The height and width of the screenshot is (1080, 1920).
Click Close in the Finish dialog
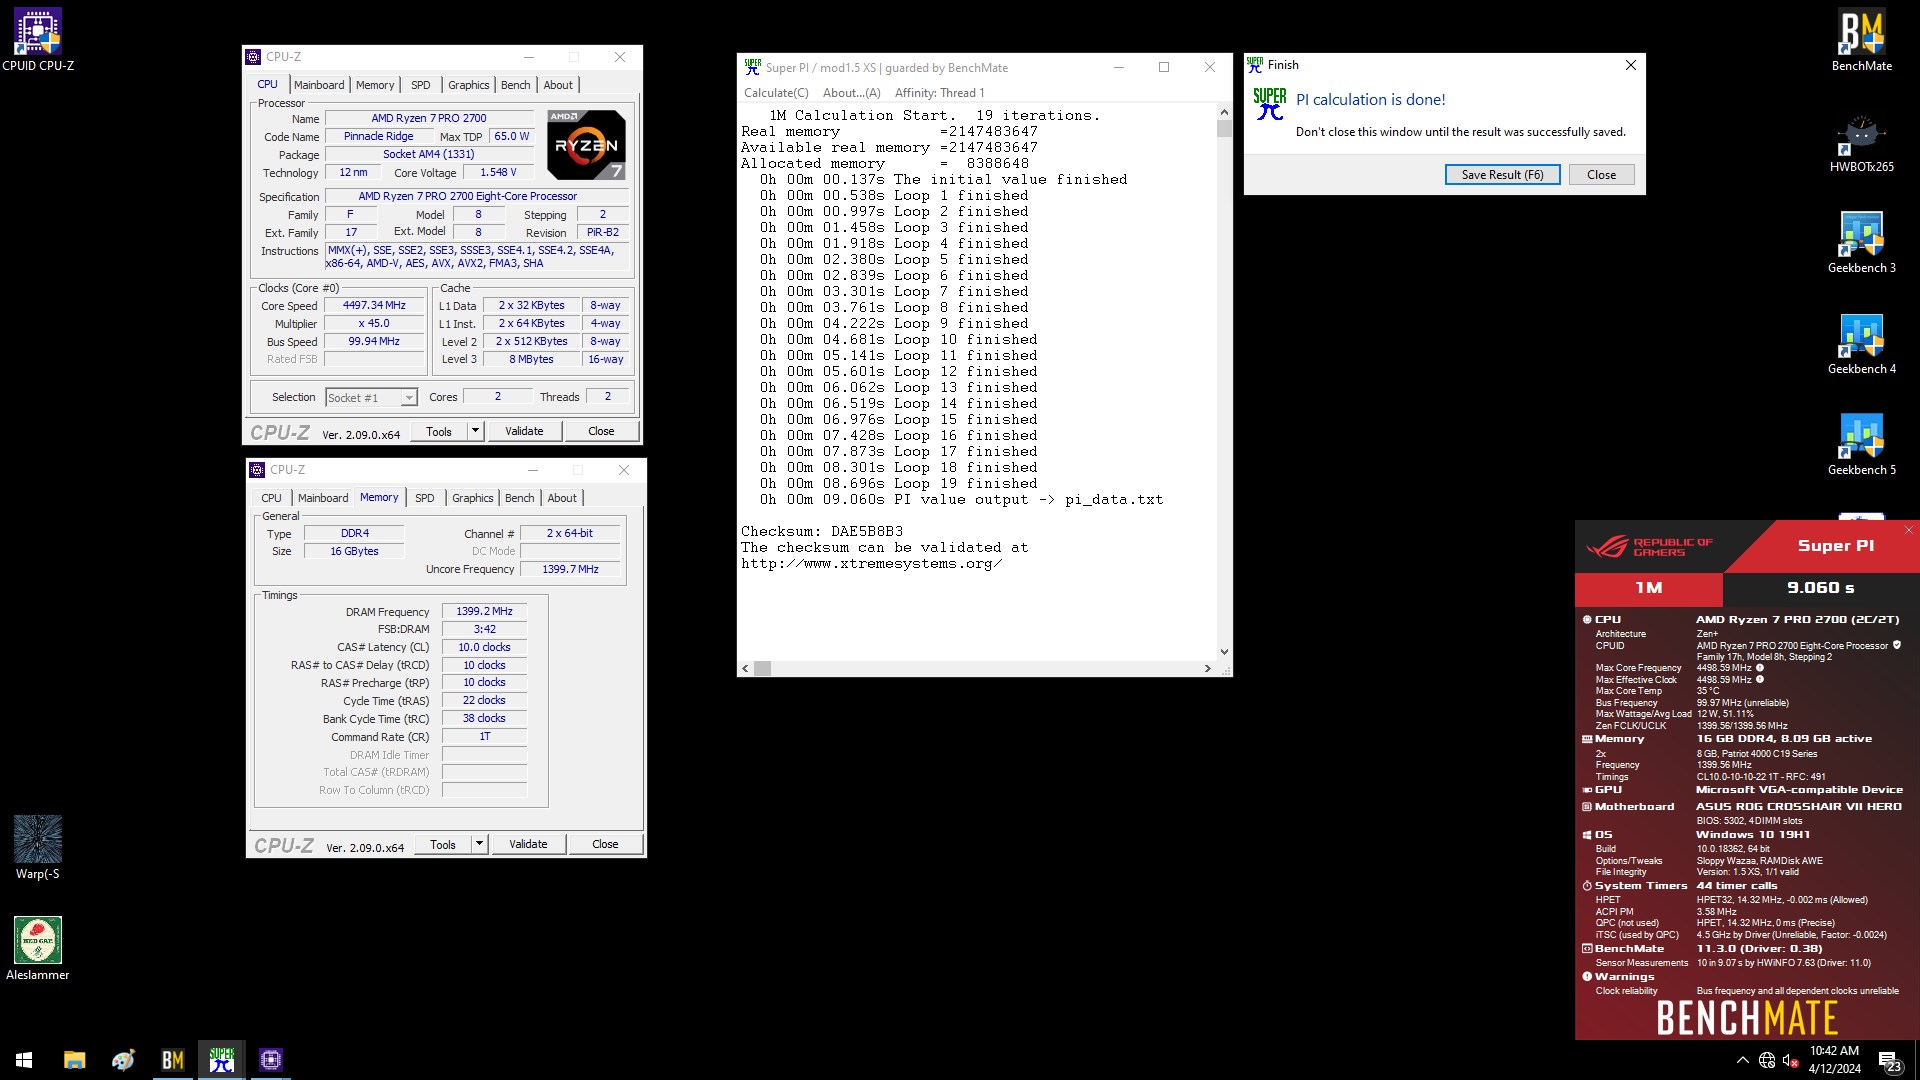tap(1601, 175)
